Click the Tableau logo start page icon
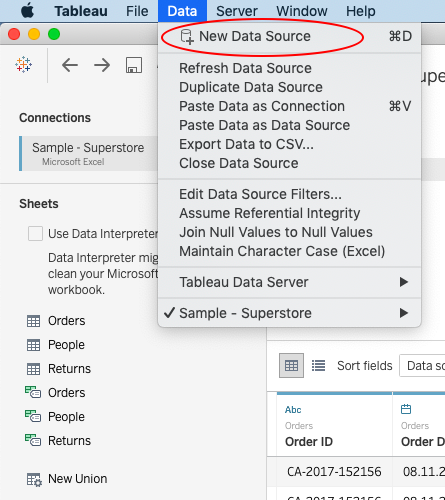The height and width of the screenshot is (500, 445). coord(23,65)
